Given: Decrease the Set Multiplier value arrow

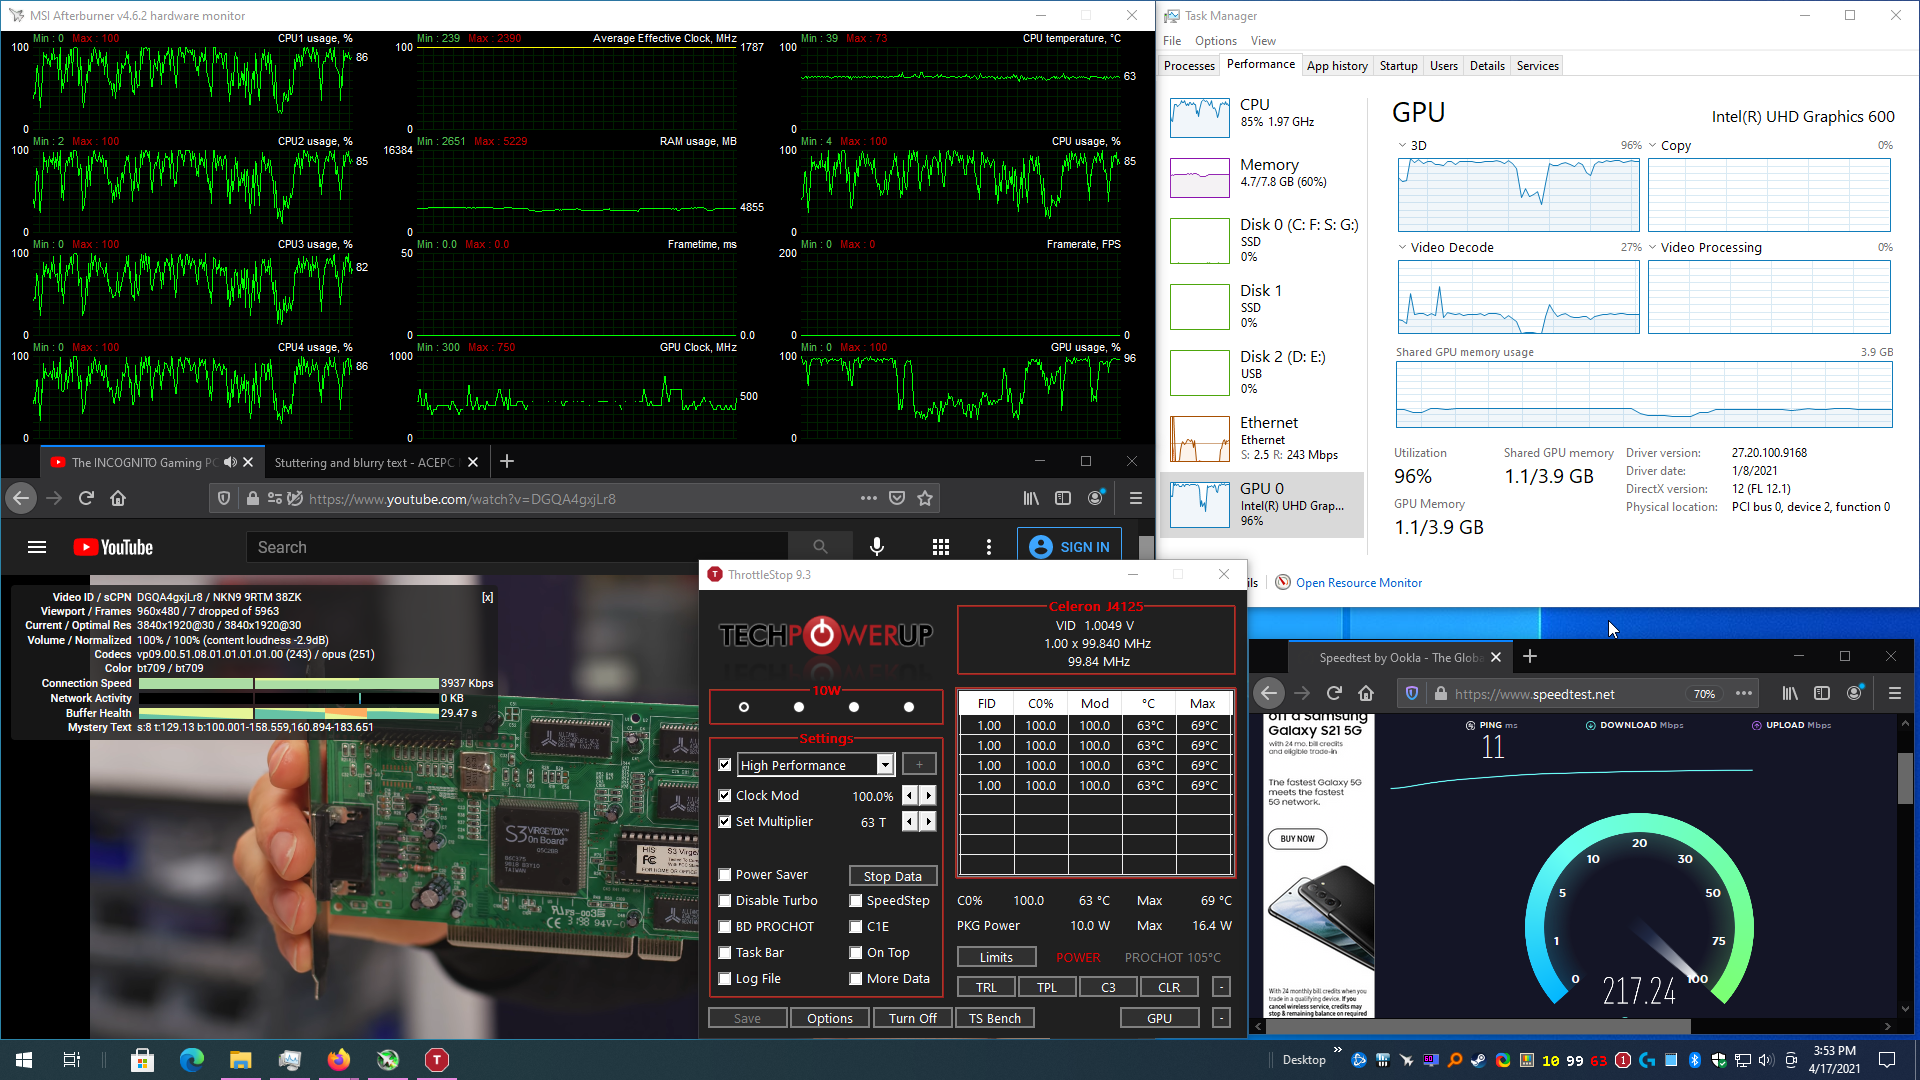Looking at the screenshot, I should pos(910,822).
